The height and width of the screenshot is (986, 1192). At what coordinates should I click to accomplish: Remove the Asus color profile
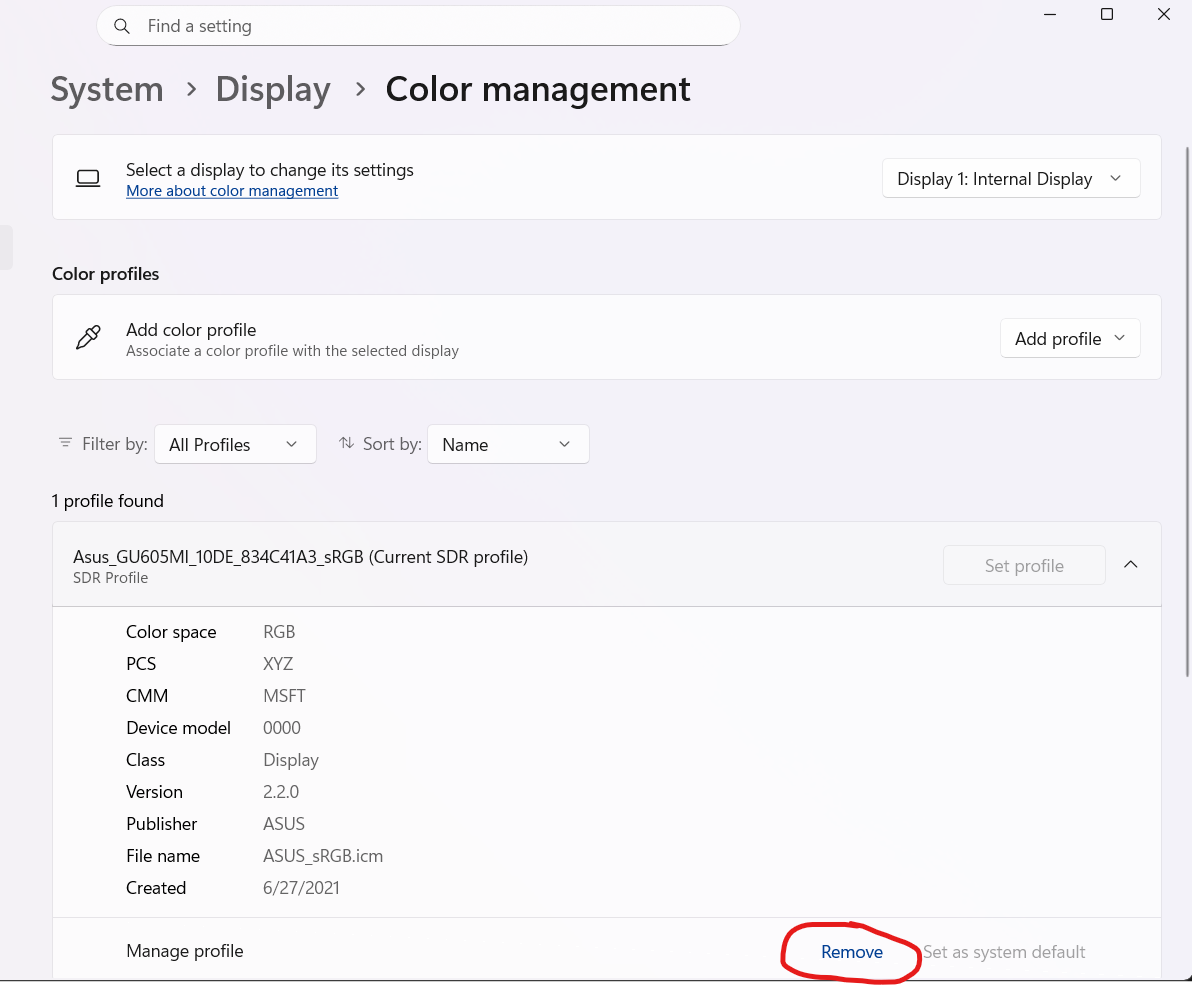pyautogui.click(x=851, y=952)
